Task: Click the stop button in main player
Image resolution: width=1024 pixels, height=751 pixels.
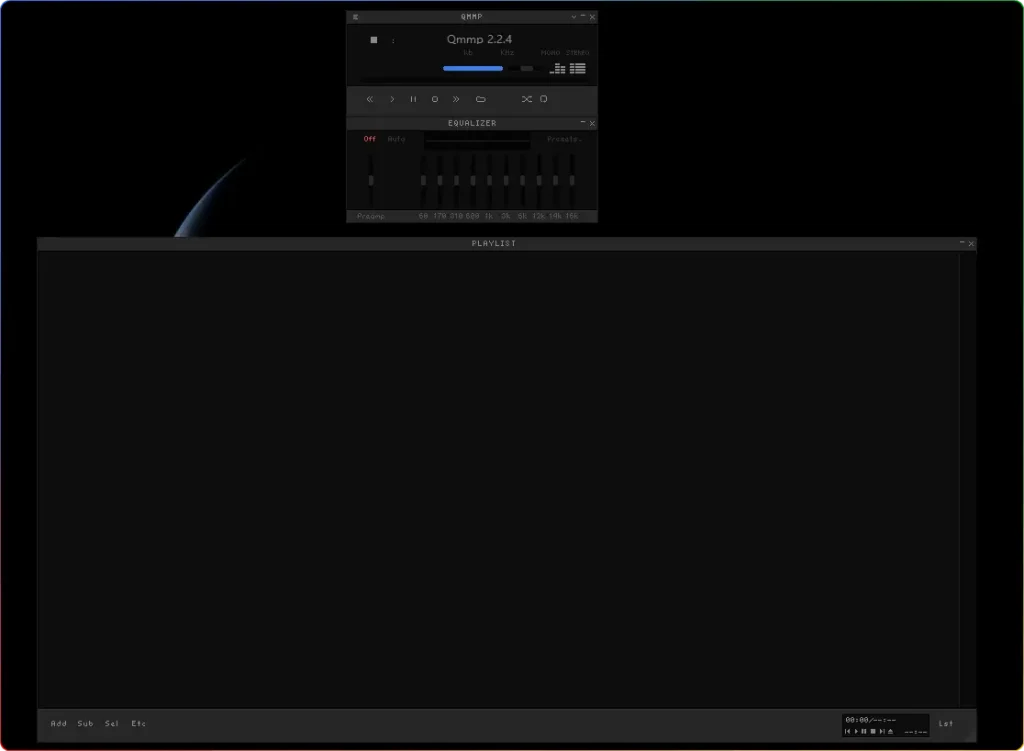Action: click(435, 99)
